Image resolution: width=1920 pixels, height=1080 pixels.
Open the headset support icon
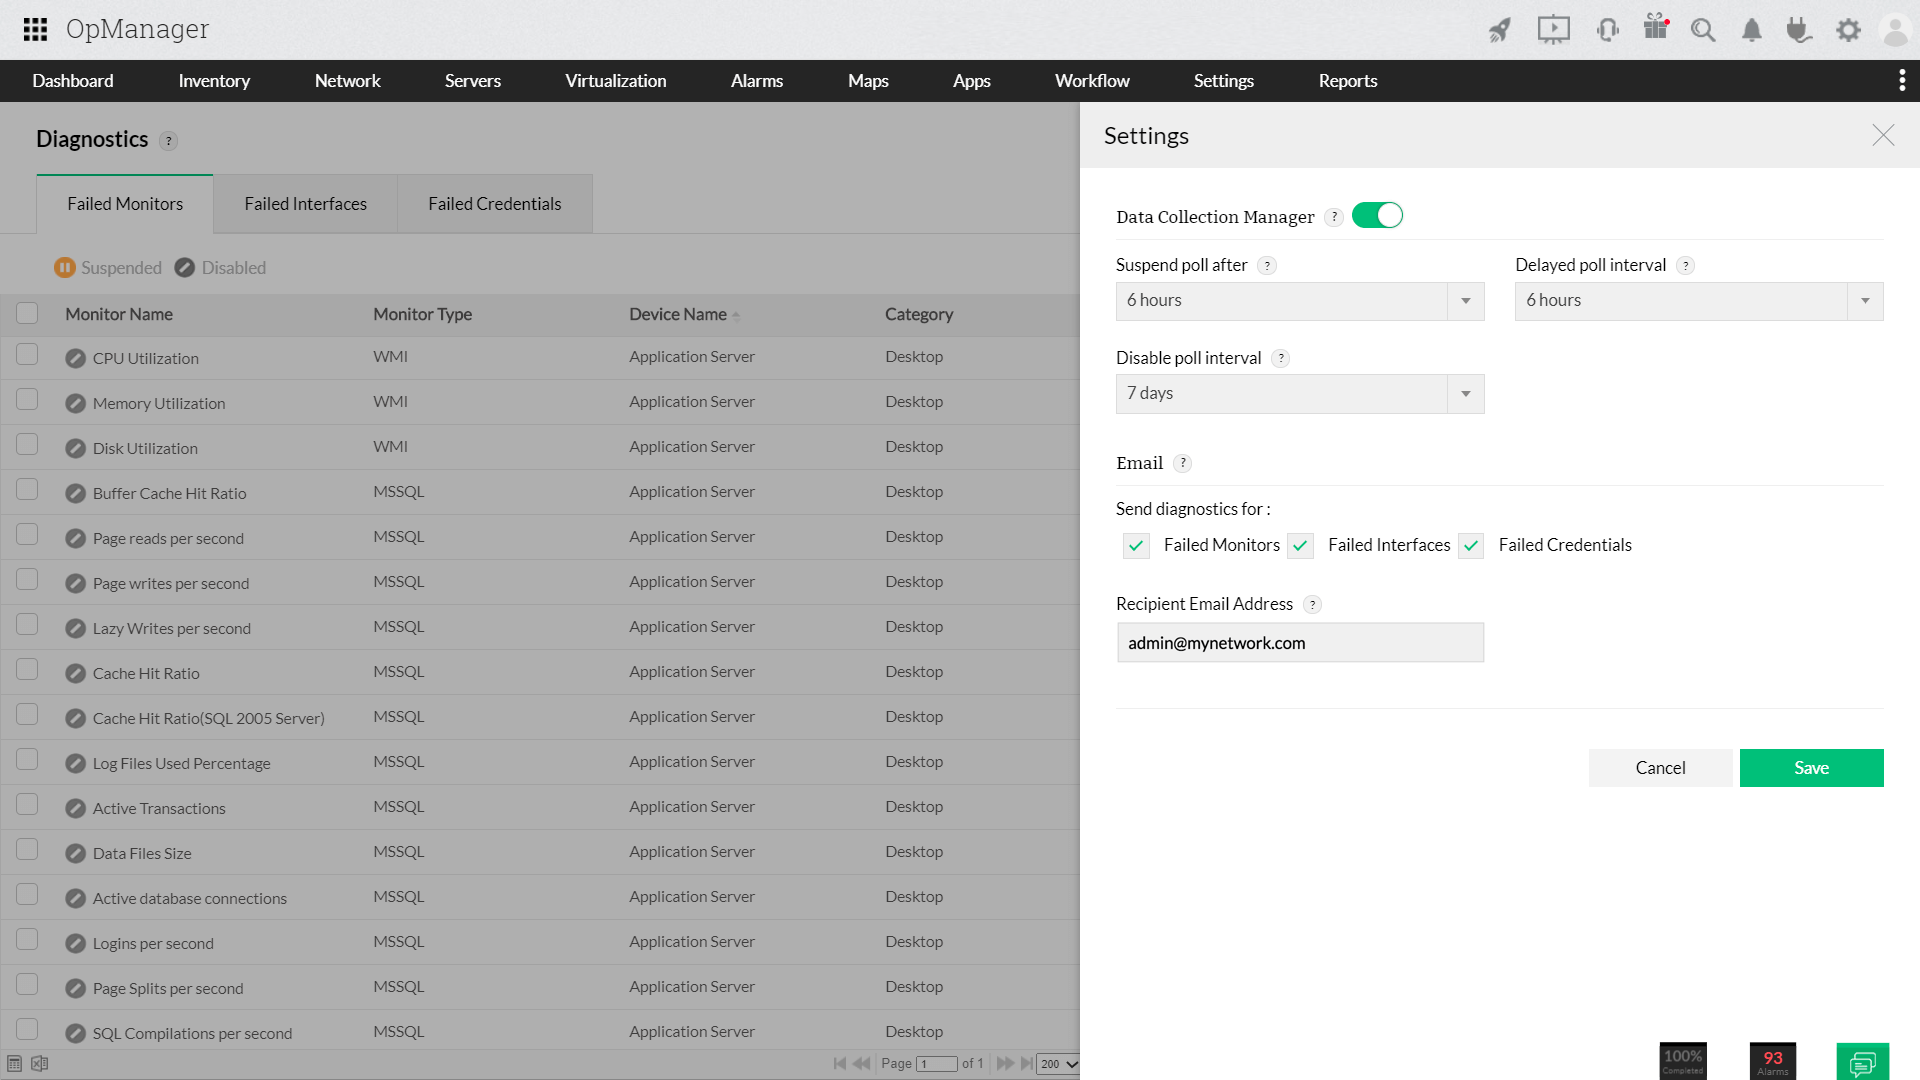point(1607,30)
